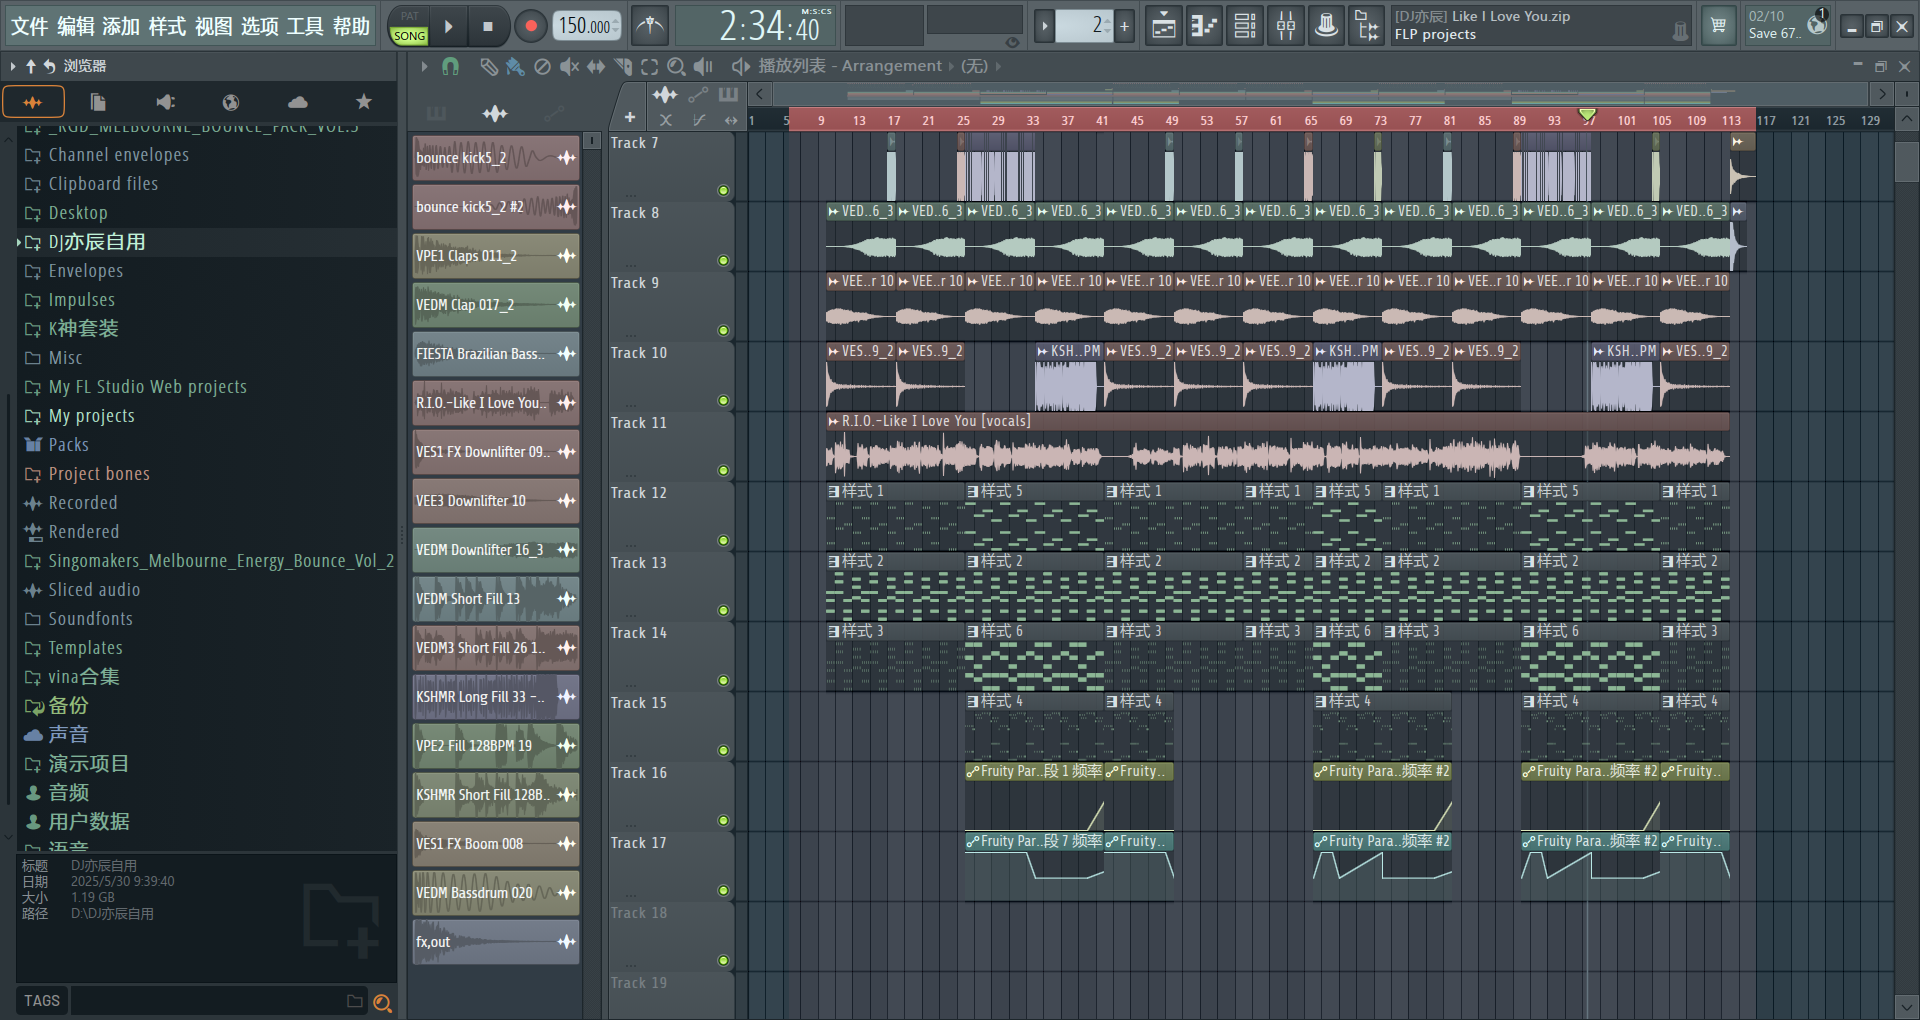Select the Zoom magnifier tool
Viewport: 1920px width, 1020px height.
pyautogui.click(x=677, y=66)
